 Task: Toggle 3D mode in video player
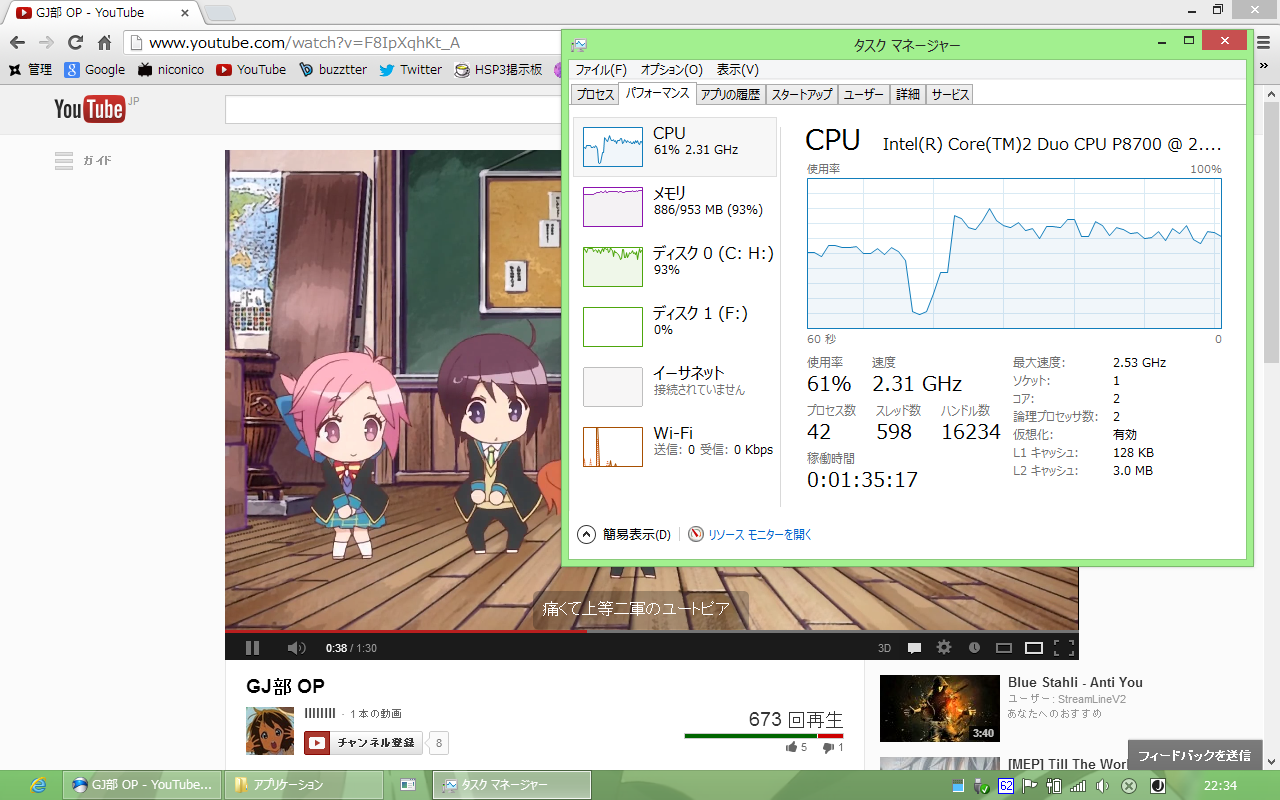tap(884, 648)
